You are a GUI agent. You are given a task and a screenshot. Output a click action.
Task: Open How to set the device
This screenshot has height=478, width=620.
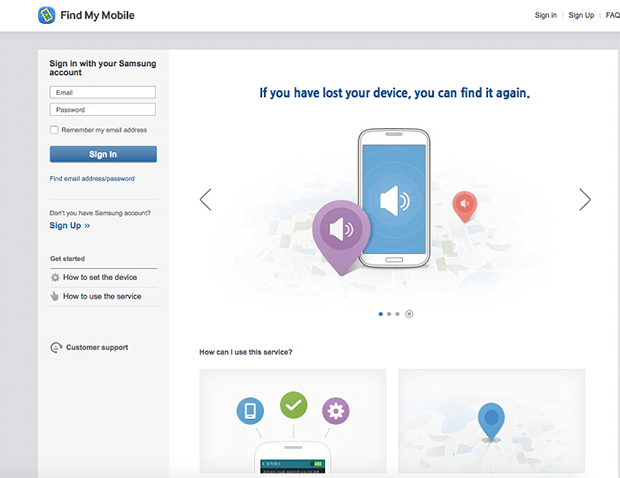pos(100,278)
